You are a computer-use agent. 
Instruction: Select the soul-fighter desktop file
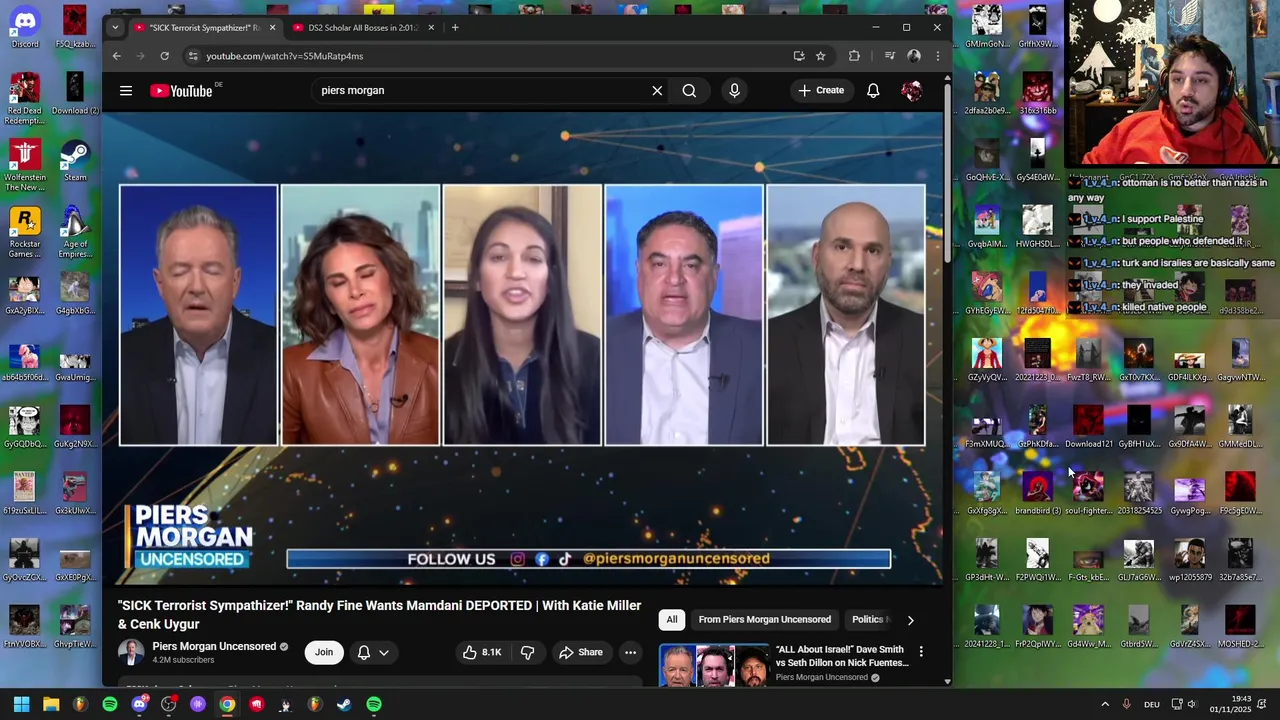pos(1088,494)
